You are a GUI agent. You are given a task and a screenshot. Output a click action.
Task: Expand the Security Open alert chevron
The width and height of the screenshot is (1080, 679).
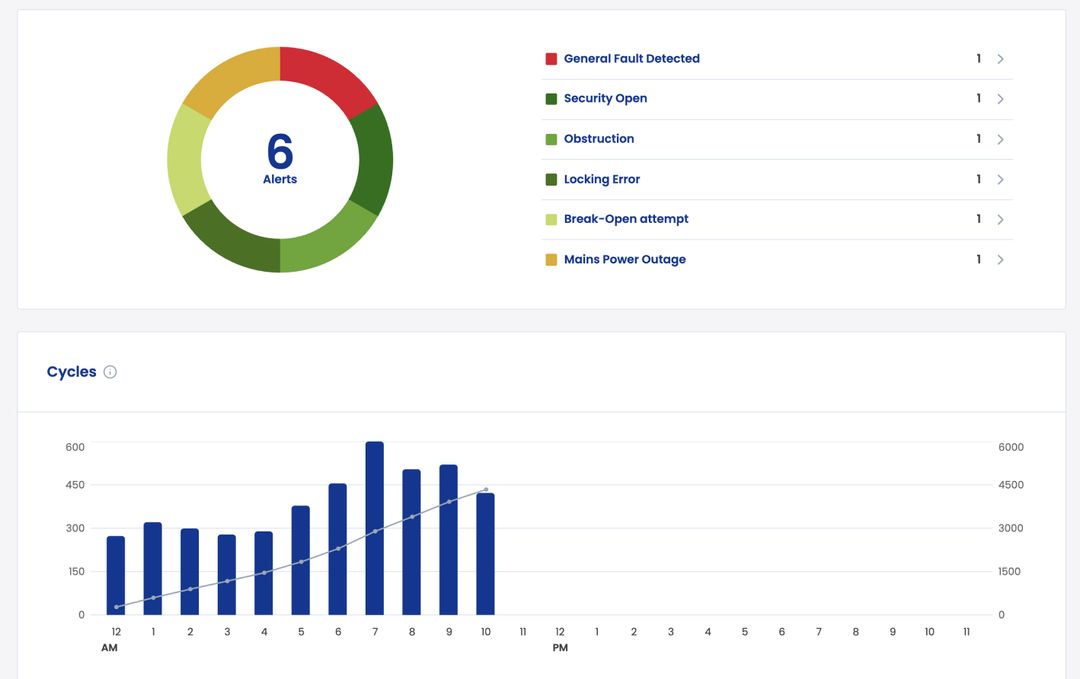click(x=999, y=98)
